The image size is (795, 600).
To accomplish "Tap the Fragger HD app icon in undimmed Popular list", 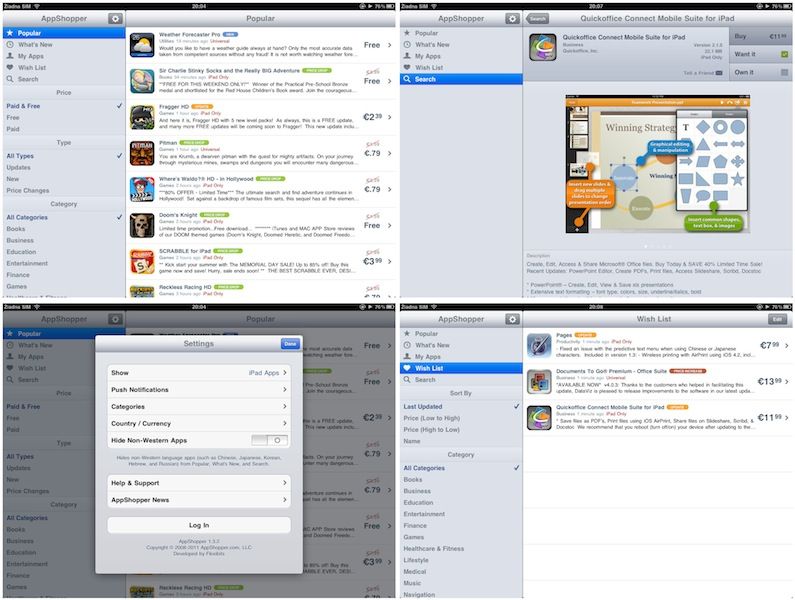I will [142, 117].
